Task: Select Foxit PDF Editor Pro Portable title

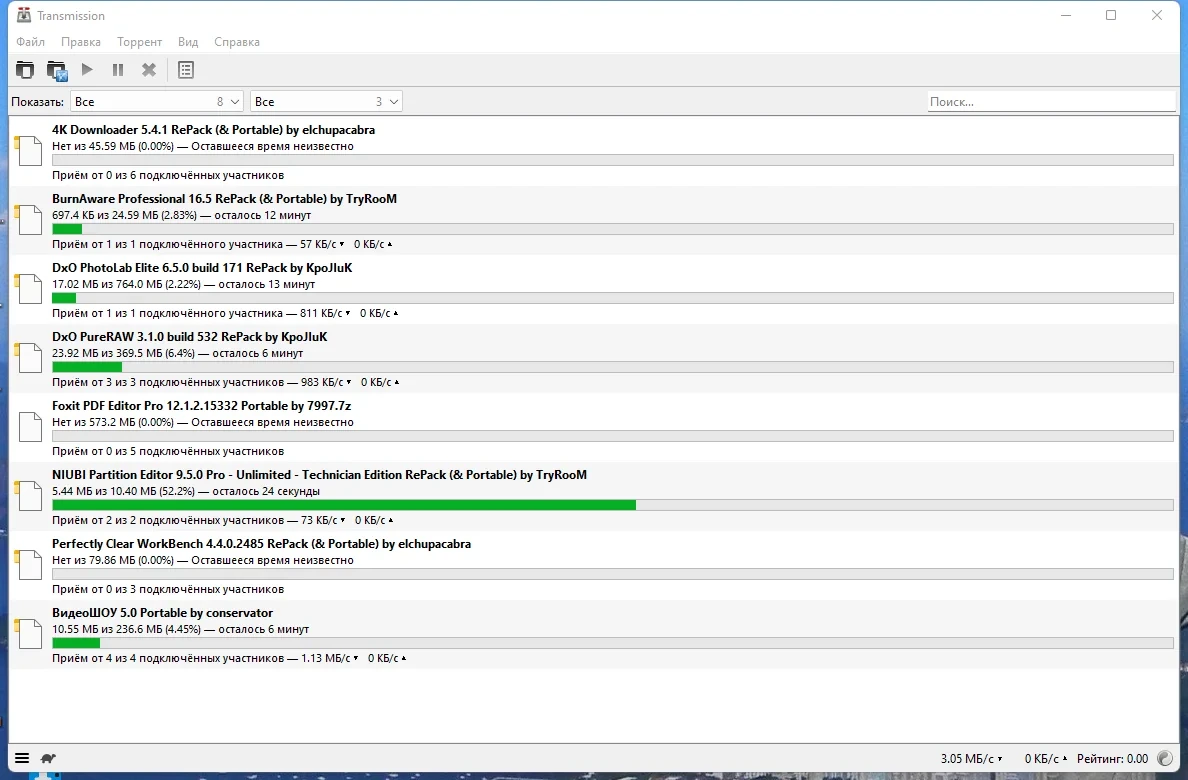Action: coord(202,406)
